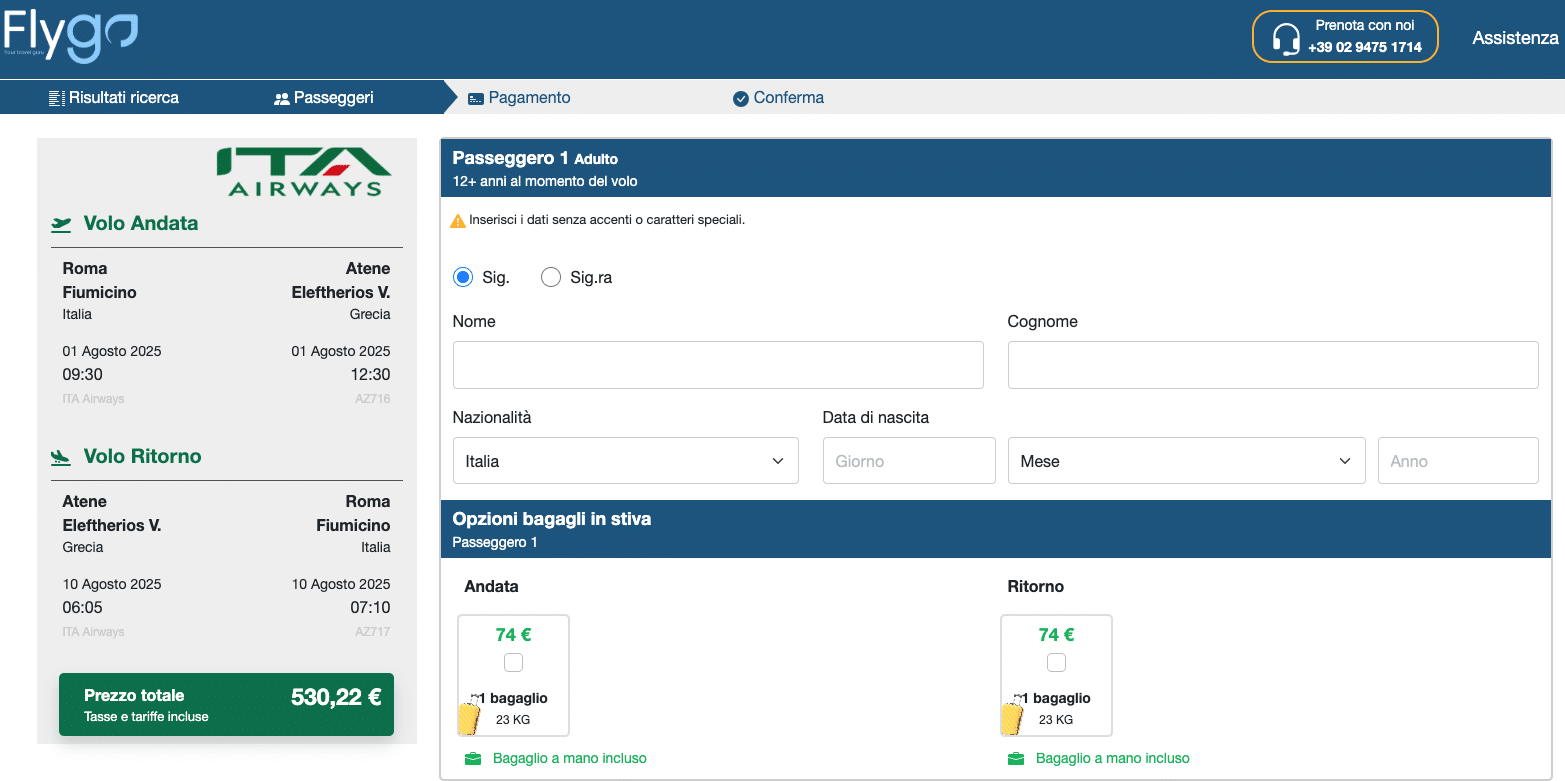This screenshot has height=781, width=1565.
Task: Click into the Nome input field
Action: point(718,365)
